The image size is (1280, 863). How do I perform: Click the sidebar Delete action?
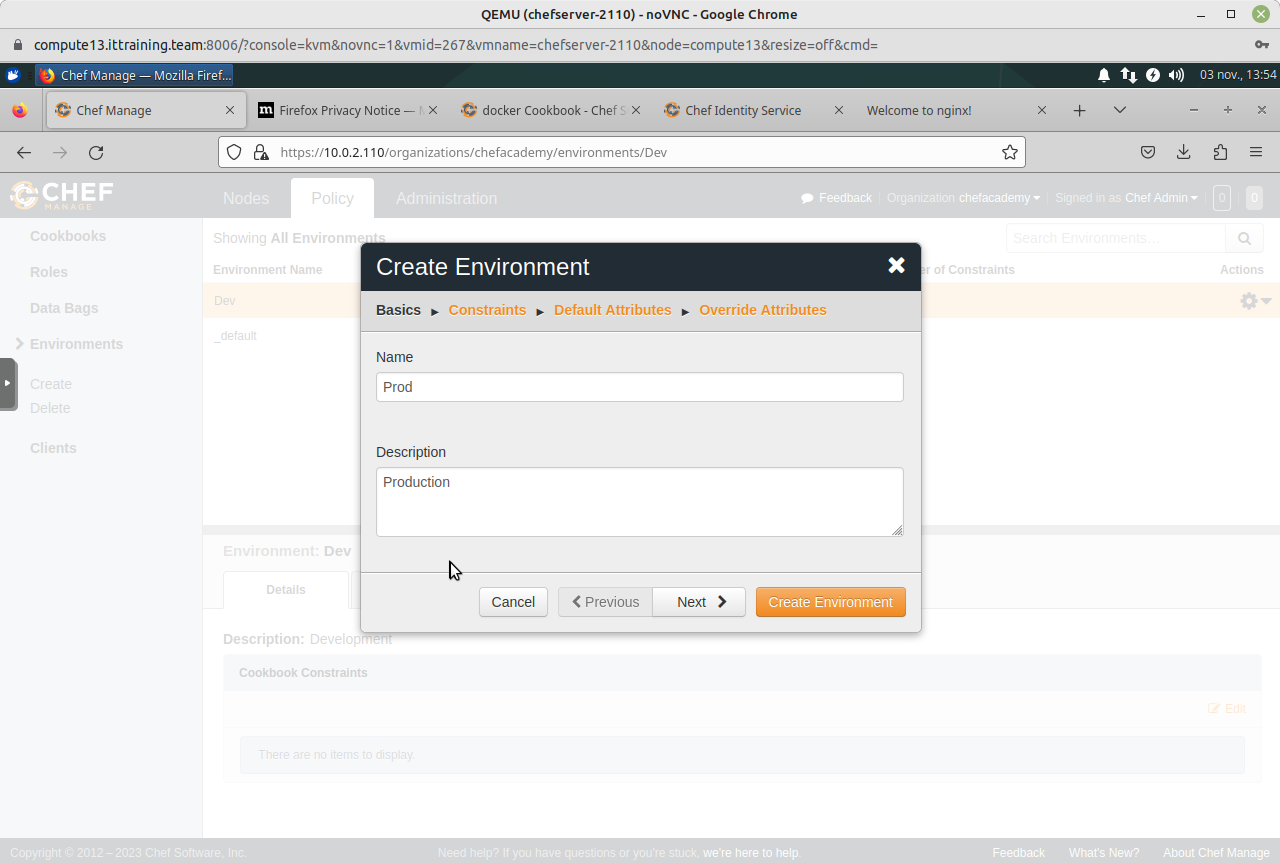tap(50, 408)
